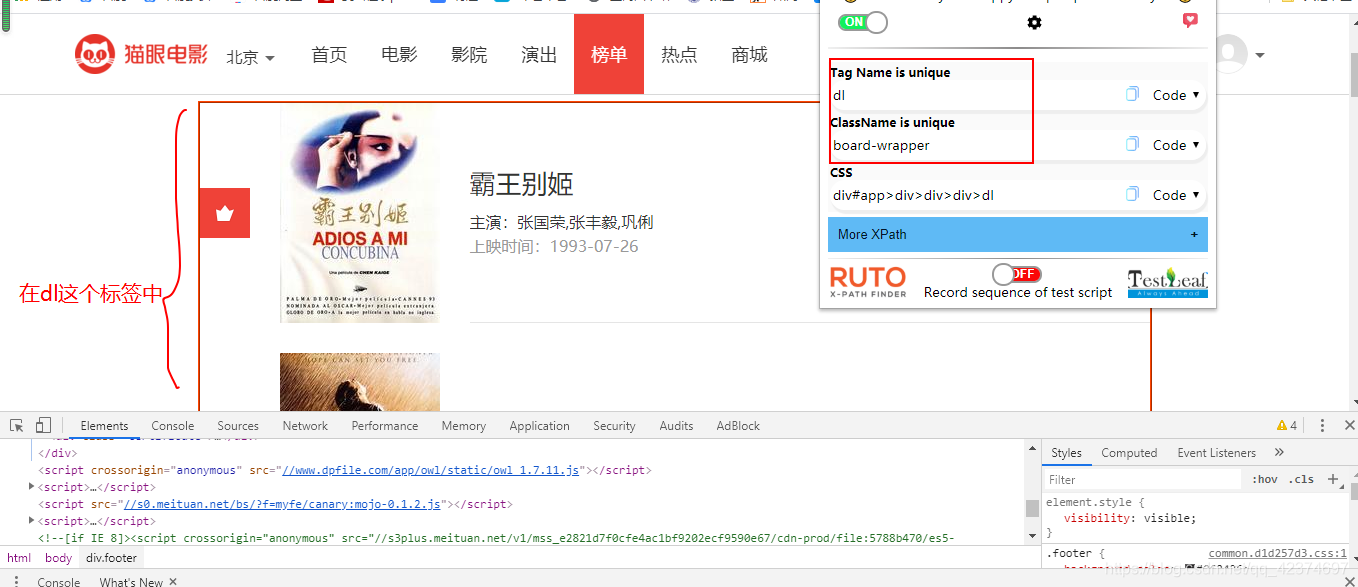The width and height of the screenshot is (1358, 587).
Task: Toggle the :hov element state button
Action: pyautogui.click(x=1265, y=479)
